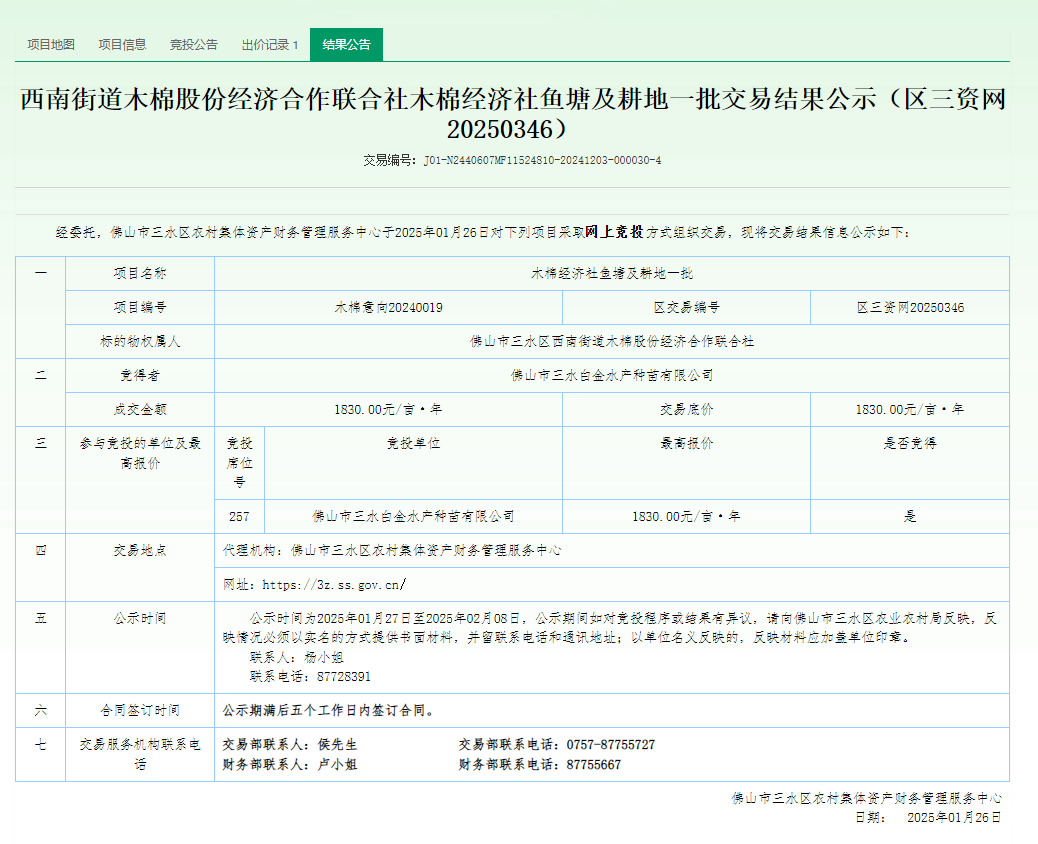The image size is (1038, 844).
Task: Select 财务部联系电话 87755667
Action: 540,765
